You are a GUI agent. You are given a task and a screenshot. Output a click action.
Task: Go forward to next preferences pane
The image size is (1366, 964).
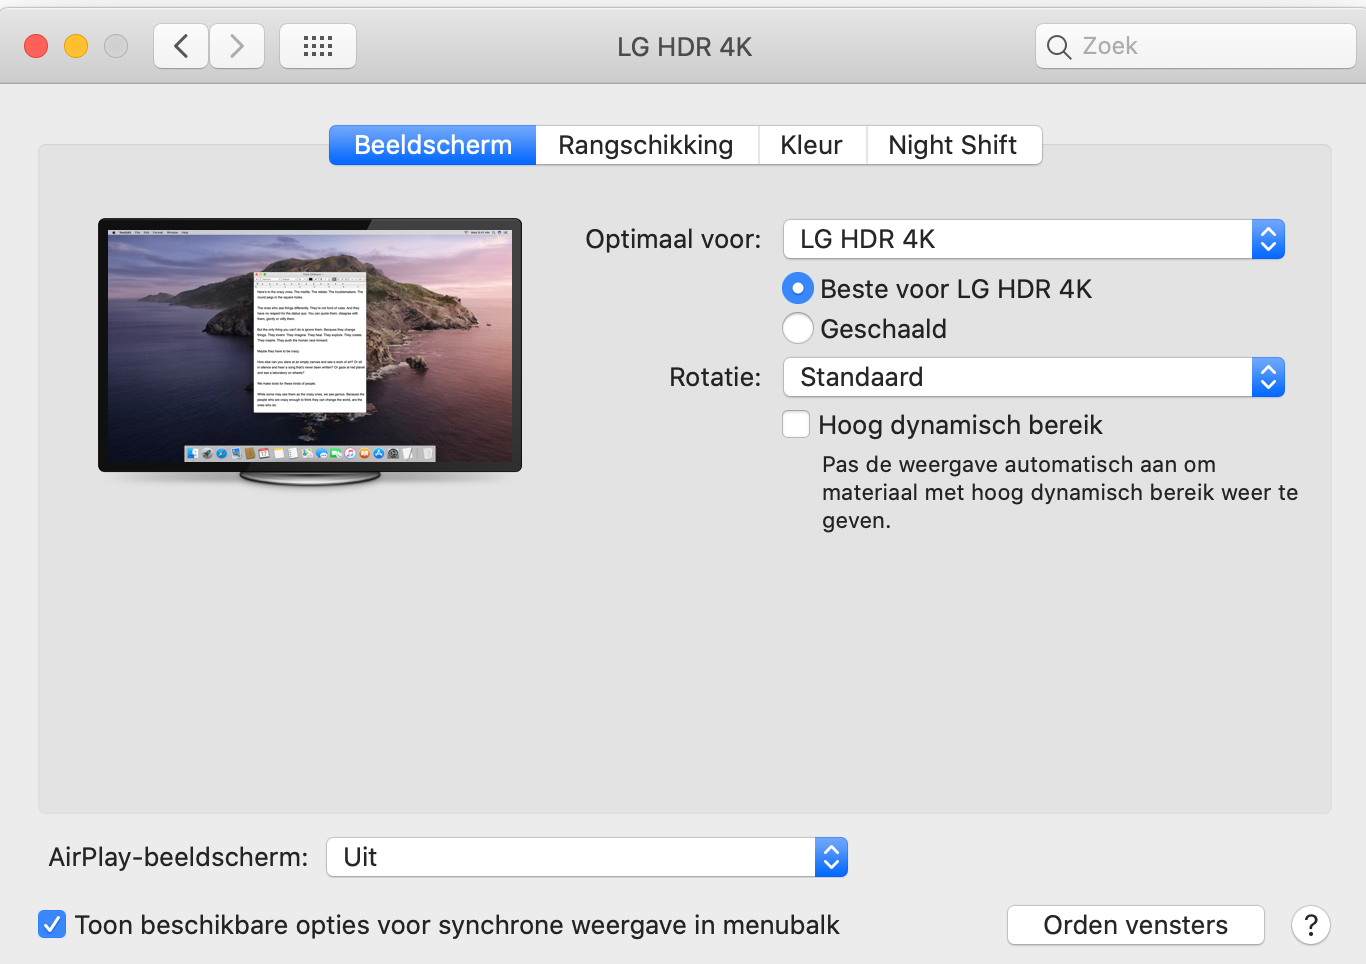(237, 46)
